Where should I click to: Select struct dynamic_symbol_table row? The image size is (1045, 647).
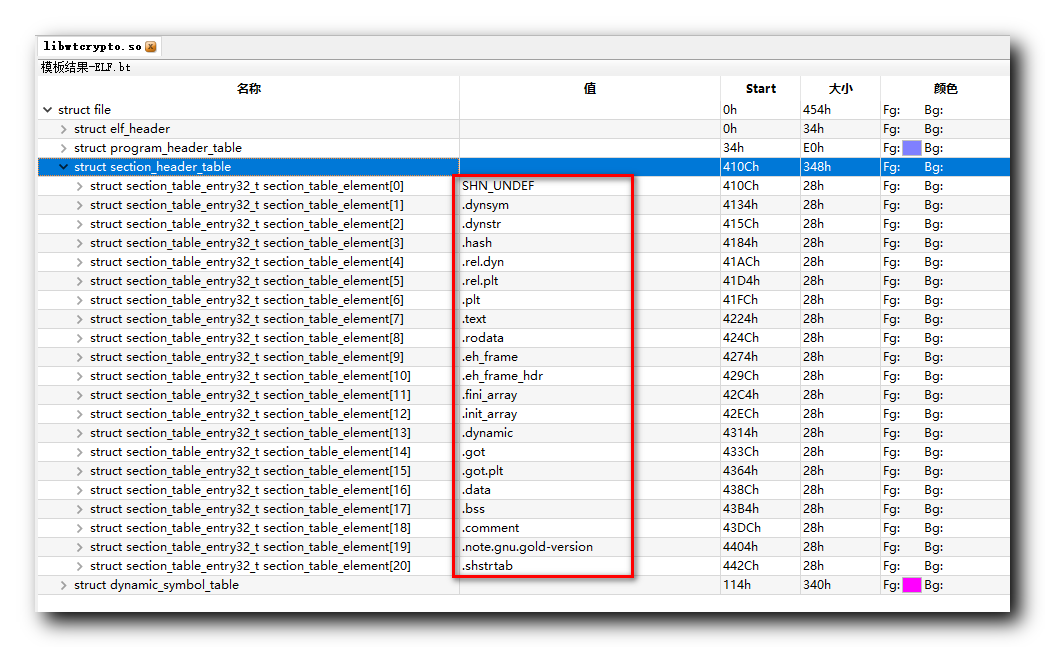pos(524,585)
